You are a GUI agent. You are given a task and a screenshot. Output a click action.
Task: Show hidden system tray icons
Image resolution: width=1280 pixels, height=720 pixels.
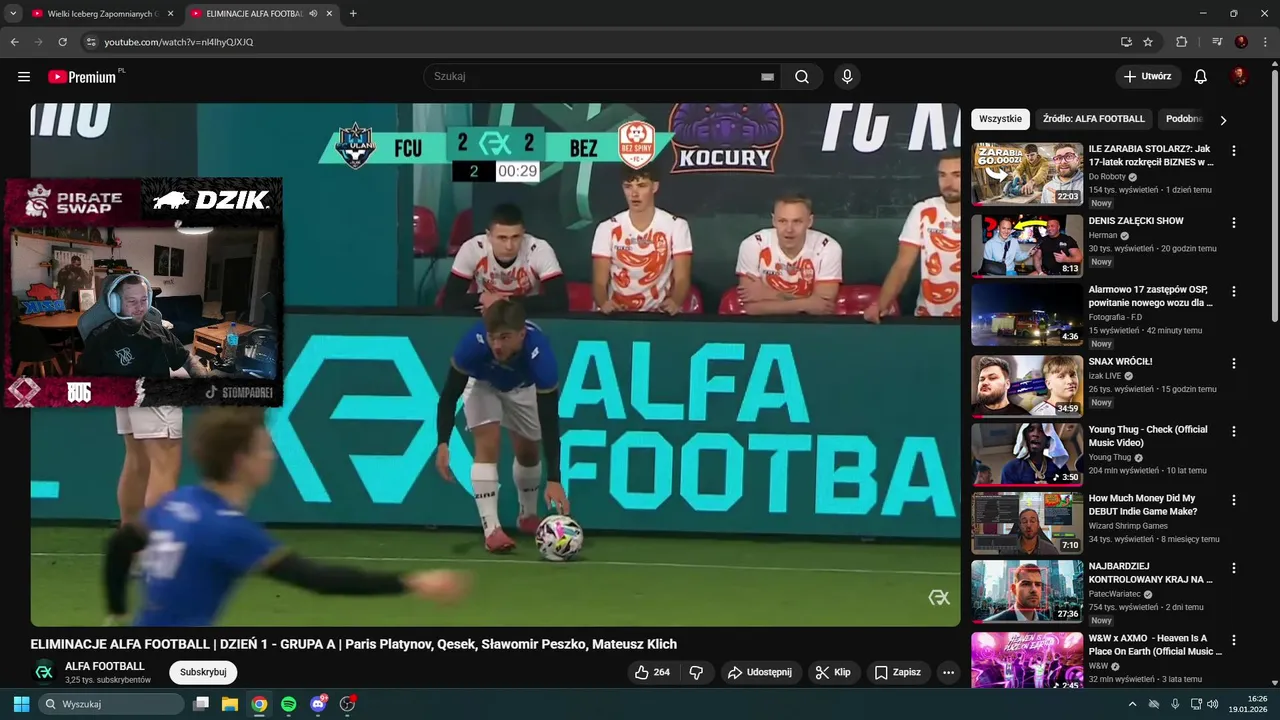click(x=1132, y=704)
